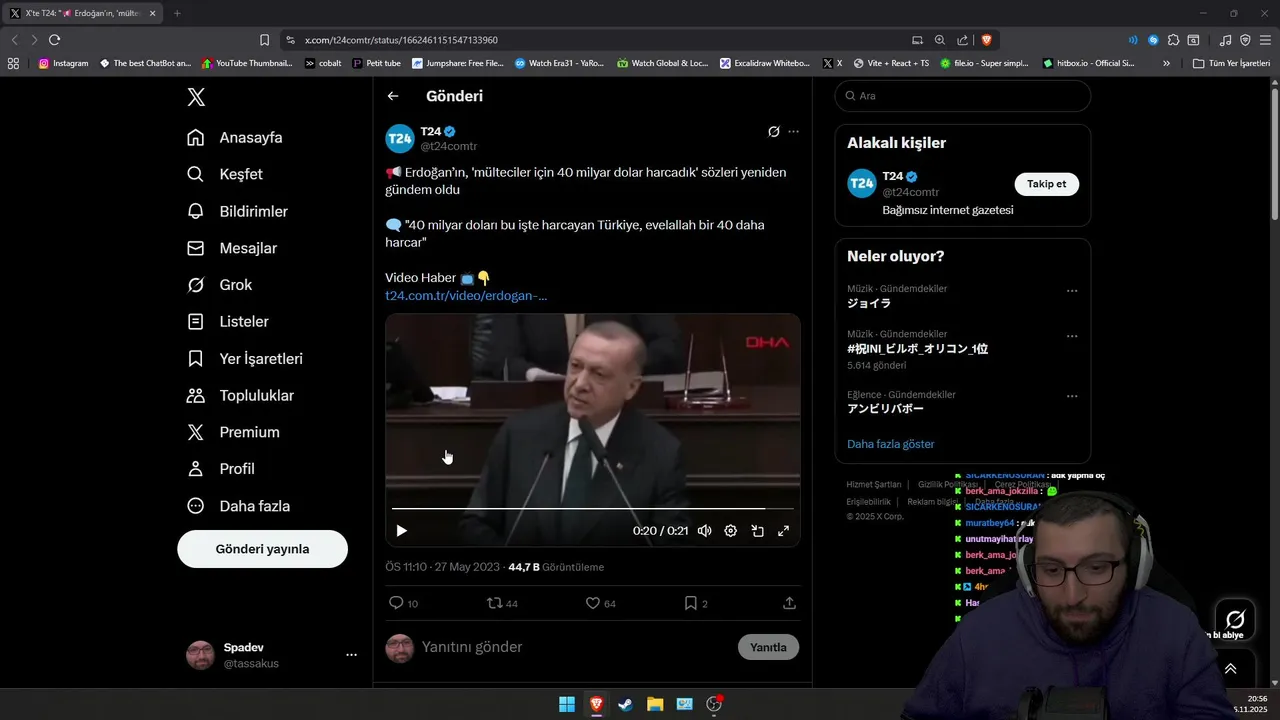Open cobalt bookmark
Image resolution: width=1280 pixels, height=720 pixels.
323,63
